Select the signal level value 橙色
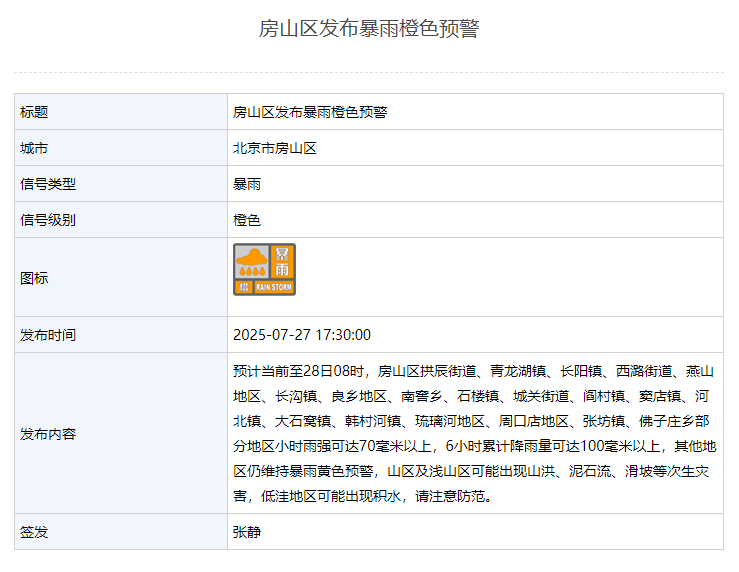The width and height of the screenshot is (739, 572). [x=247, y=220]
